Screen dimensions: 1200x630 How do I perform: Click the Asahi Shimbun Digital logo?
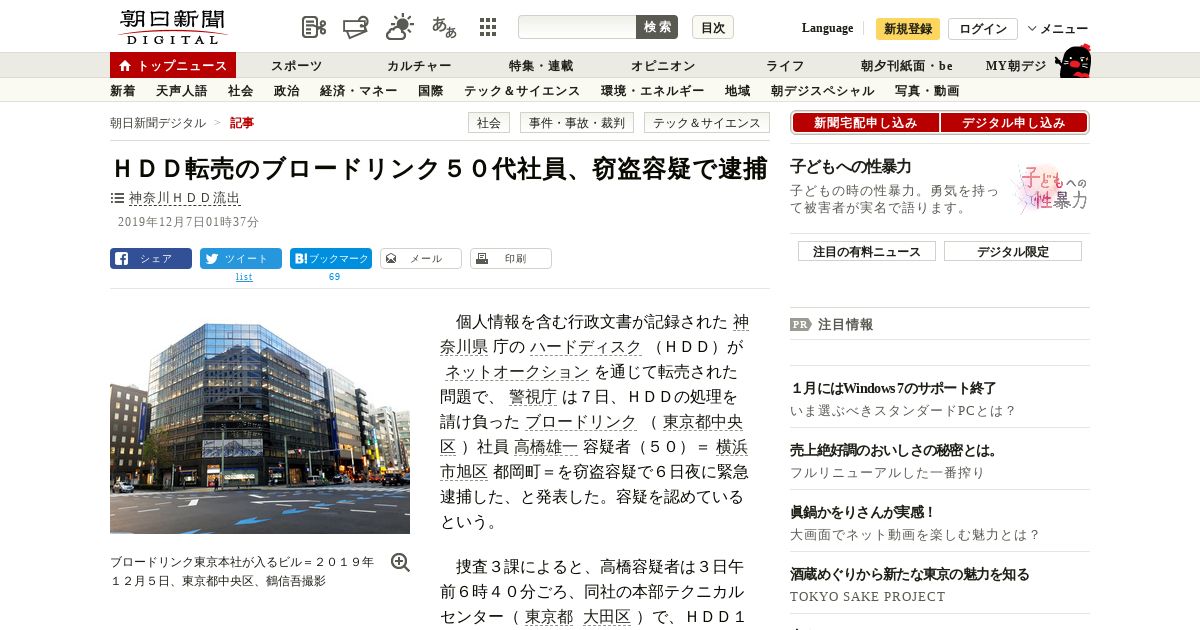173,27
